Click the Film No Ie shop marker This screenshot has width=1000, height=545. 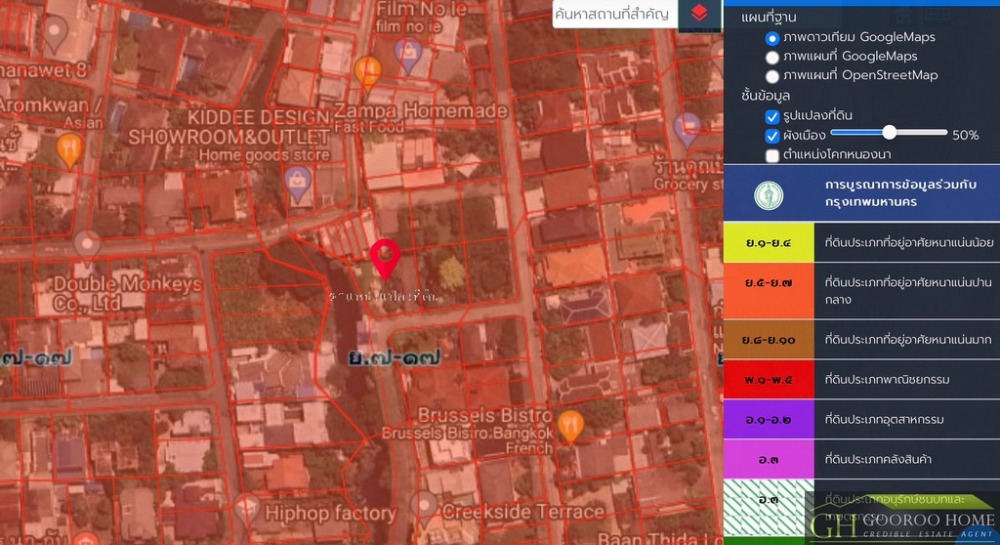(407, 55)
